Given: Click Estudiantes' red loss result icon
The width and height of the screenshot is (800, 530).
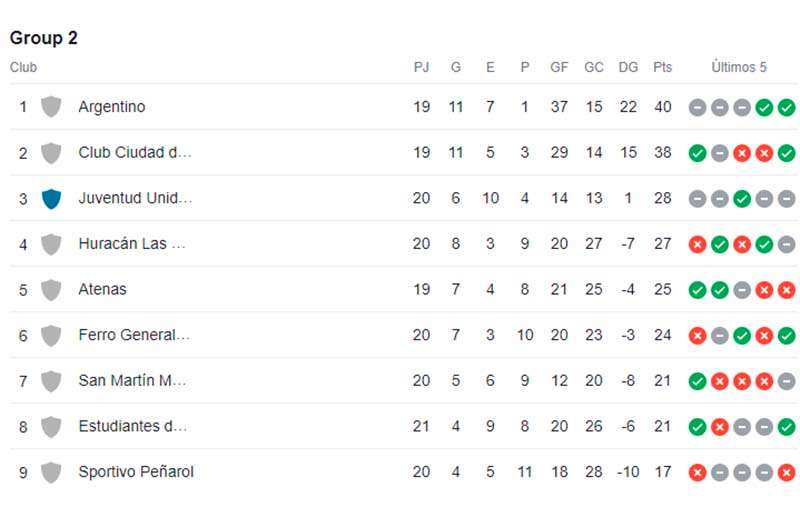Looking at the screenshot, I should coord(719,427).
